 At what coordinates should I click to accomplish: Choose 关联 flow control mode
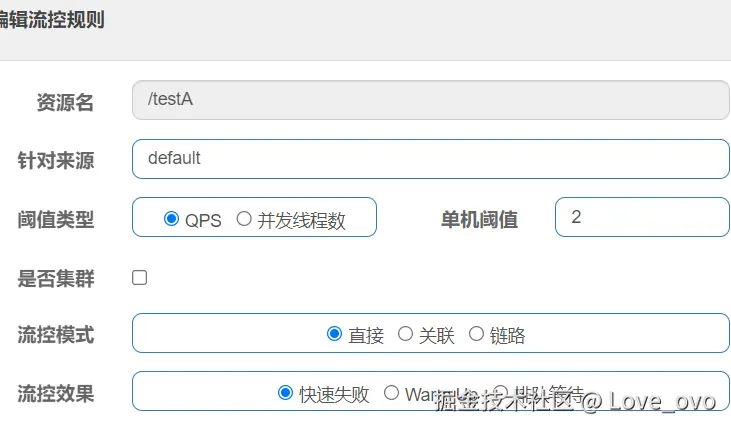405,334
